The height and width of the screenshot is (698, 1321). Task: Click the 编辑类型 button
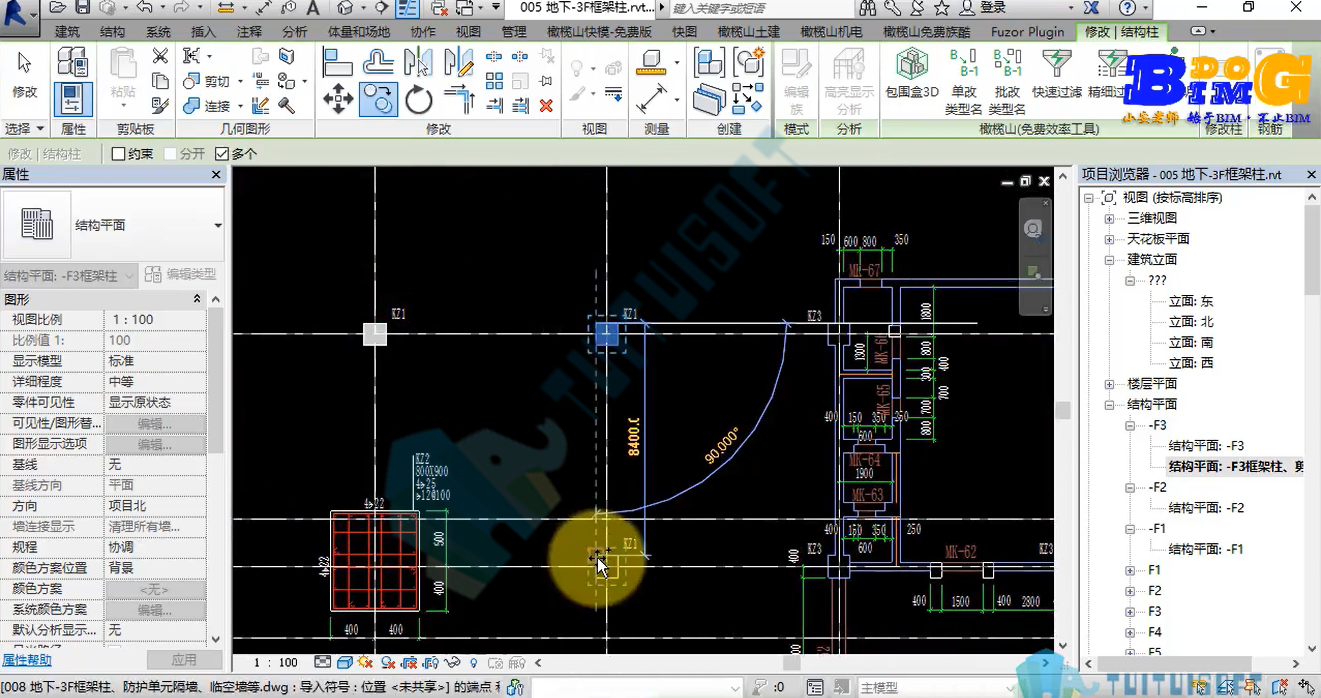pyautogui.click(x=180, y=275)
